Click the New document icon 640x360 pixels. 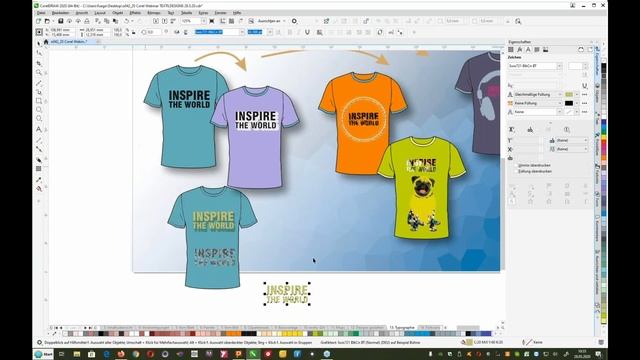click(38, 21)
